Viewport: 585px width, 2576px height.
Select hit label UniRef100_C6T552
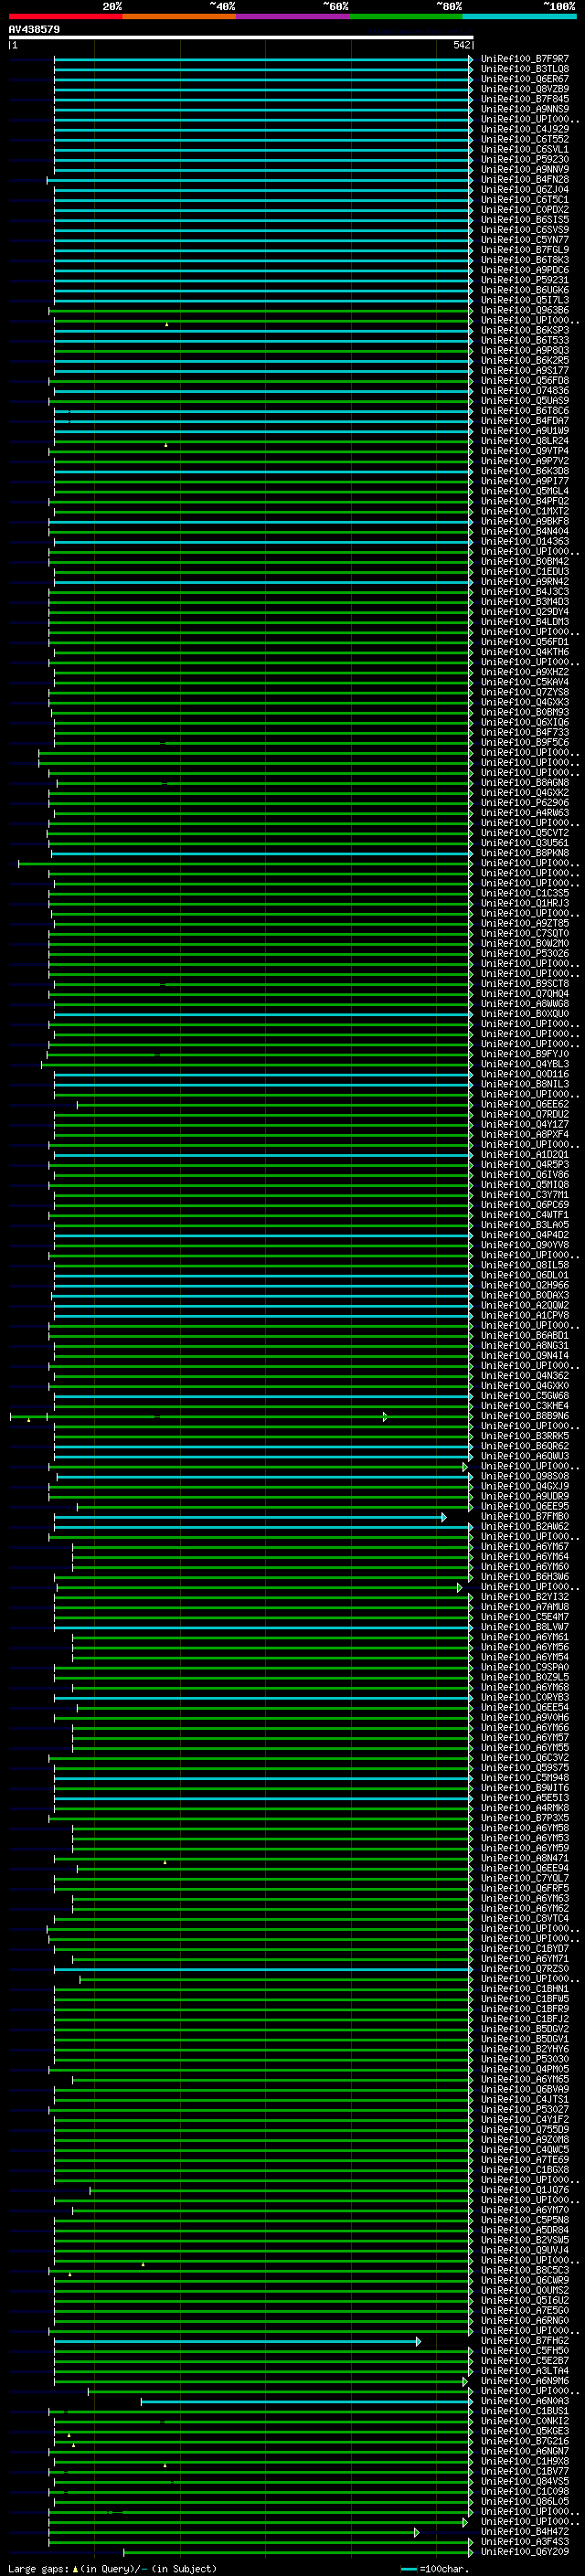click(x=525, y=139)
